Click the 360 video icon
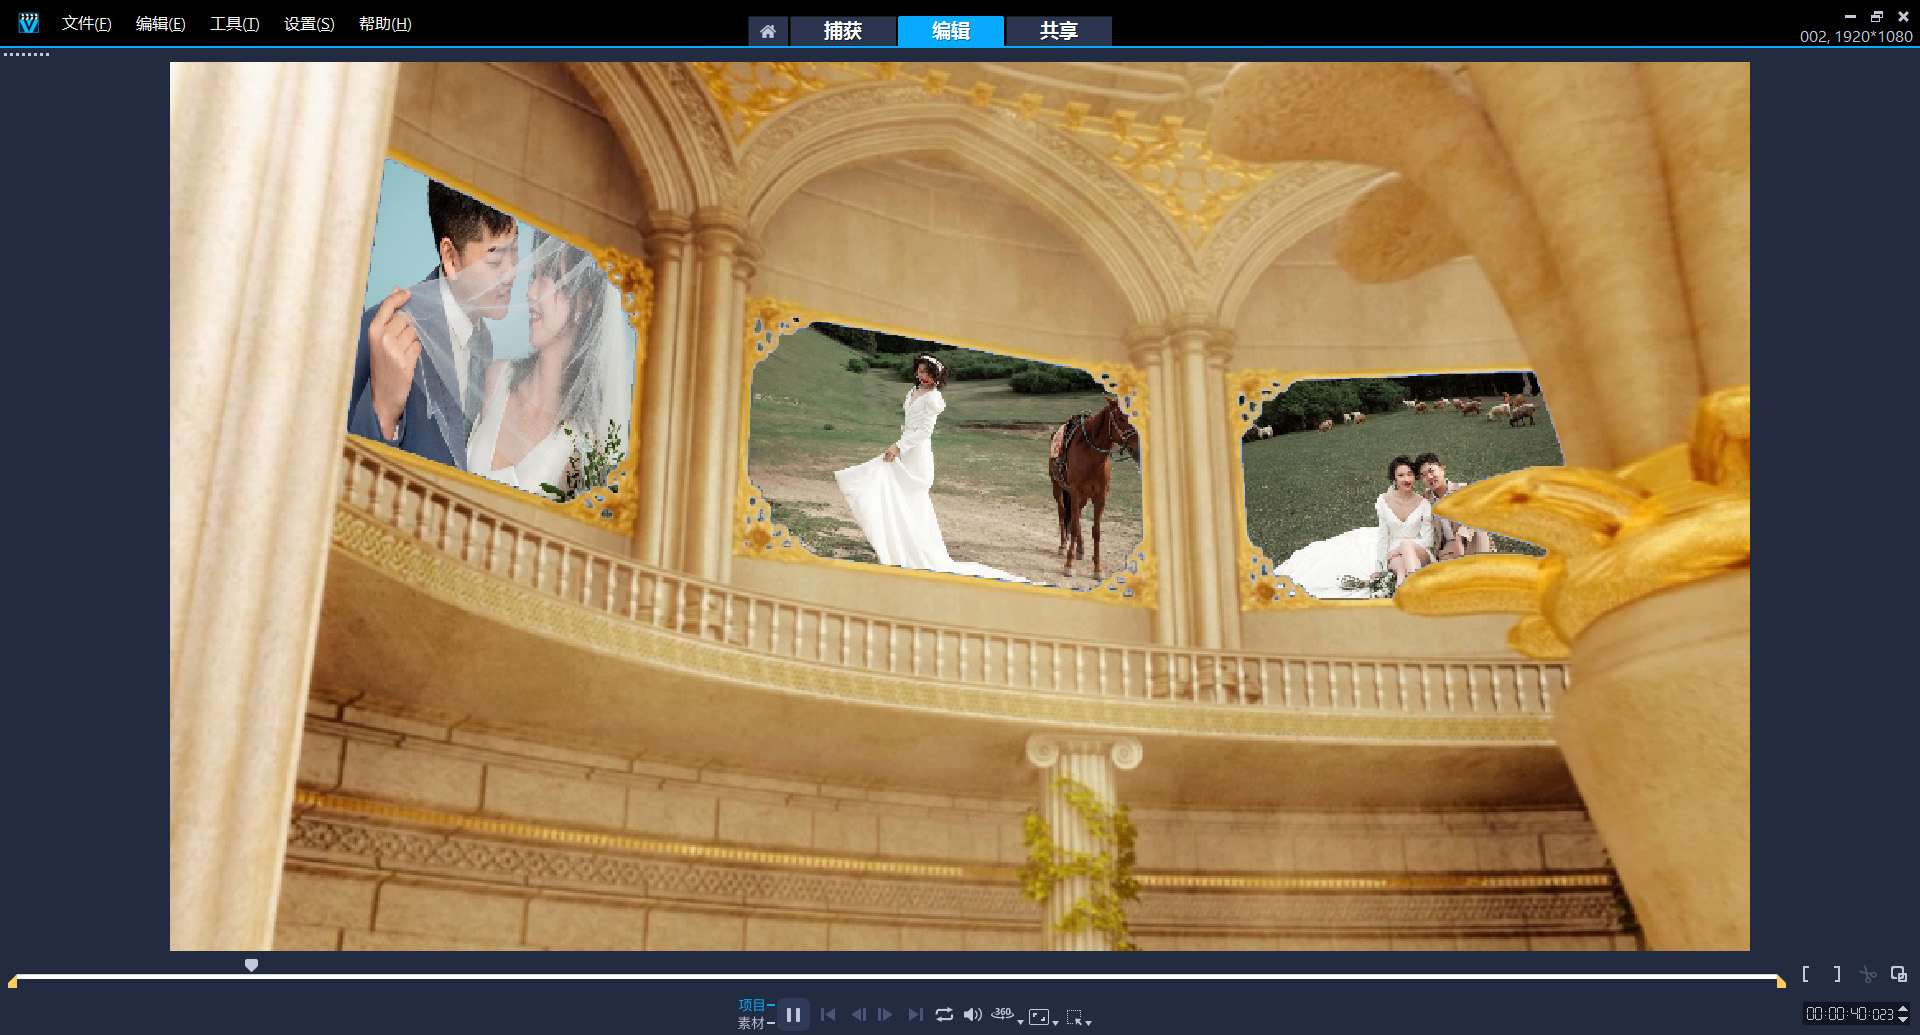The image size is (1920, 1035). [1002, 1014]
